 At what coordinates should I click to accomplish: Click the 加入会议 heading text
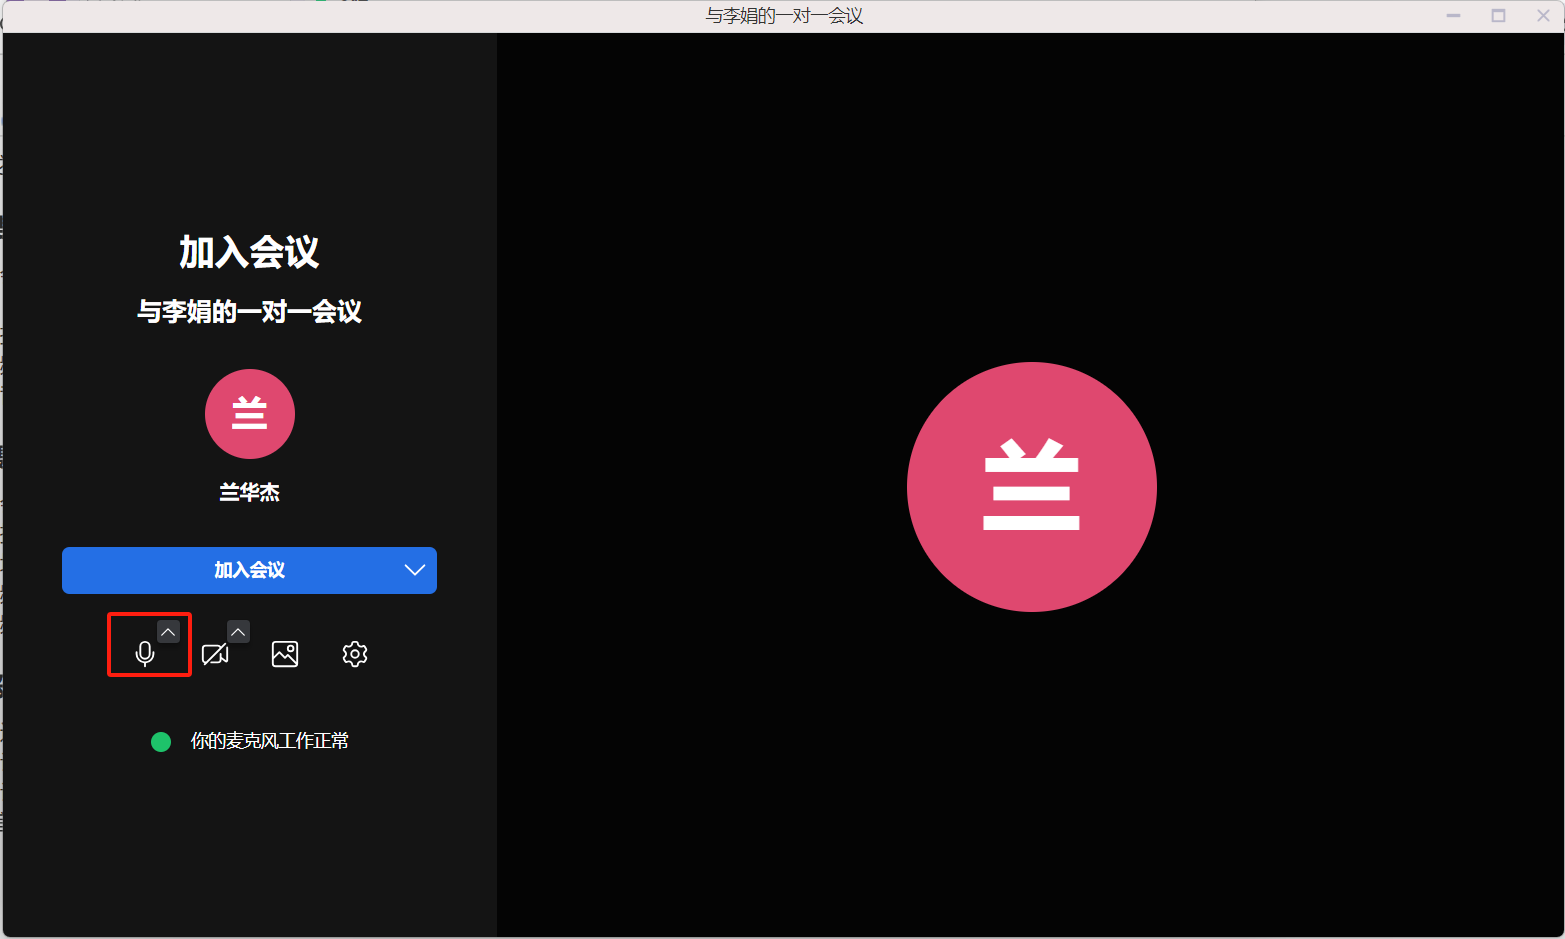coord(250,252)
